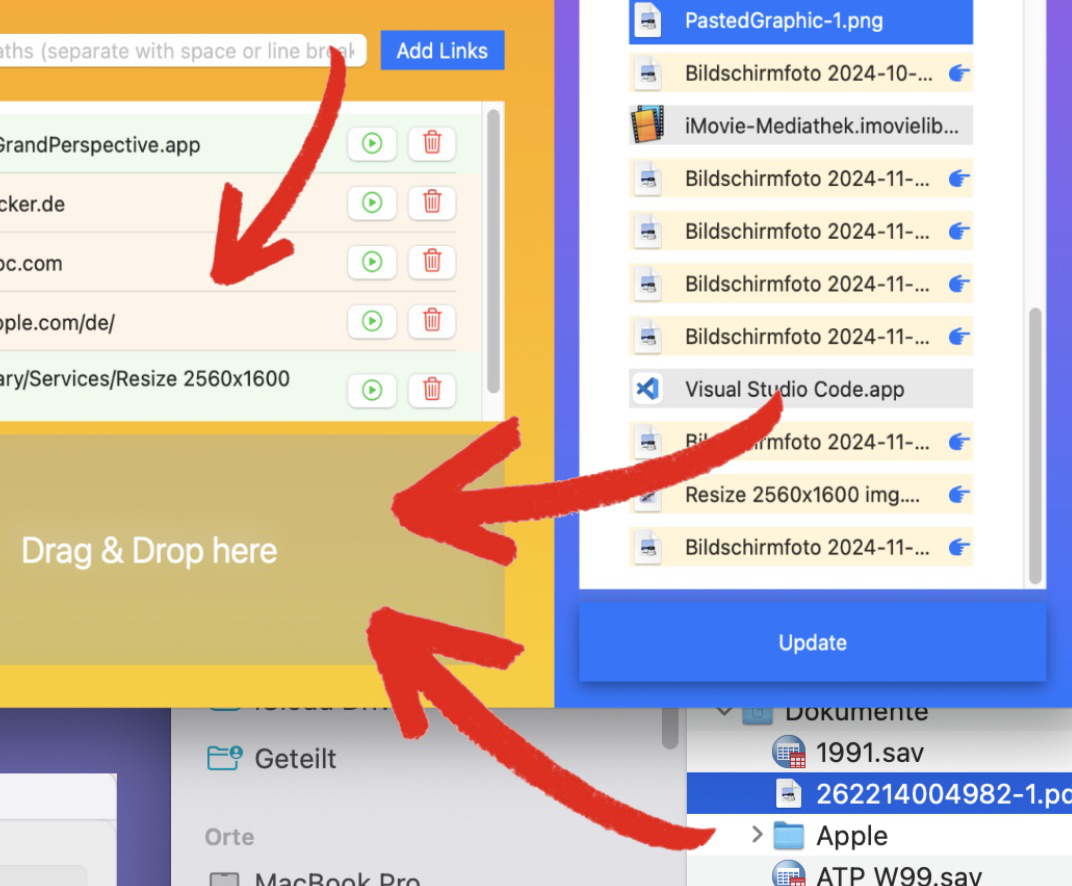The image size is (1072, 886).
Task: Open the link ending in cker.de using play icon
Action: click(x=372, y=203)
